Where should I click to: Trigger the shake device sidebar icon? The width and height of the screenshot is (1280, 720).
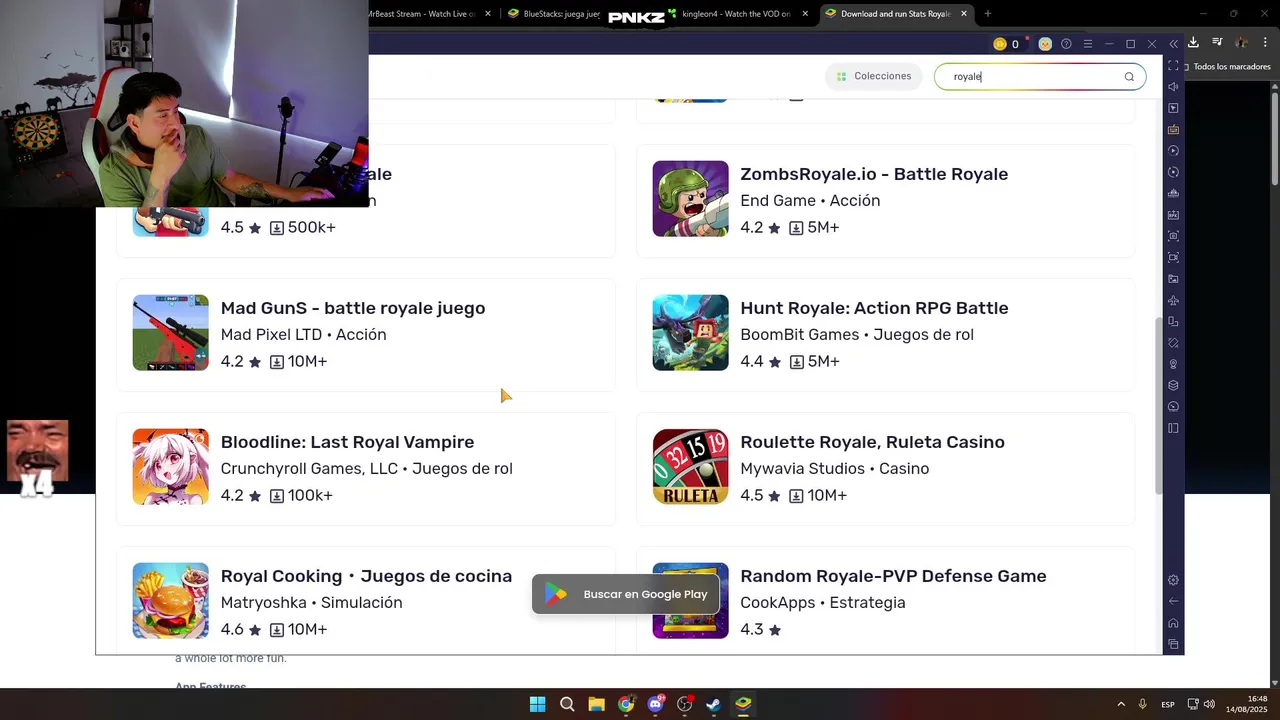tap(1173, 343)
